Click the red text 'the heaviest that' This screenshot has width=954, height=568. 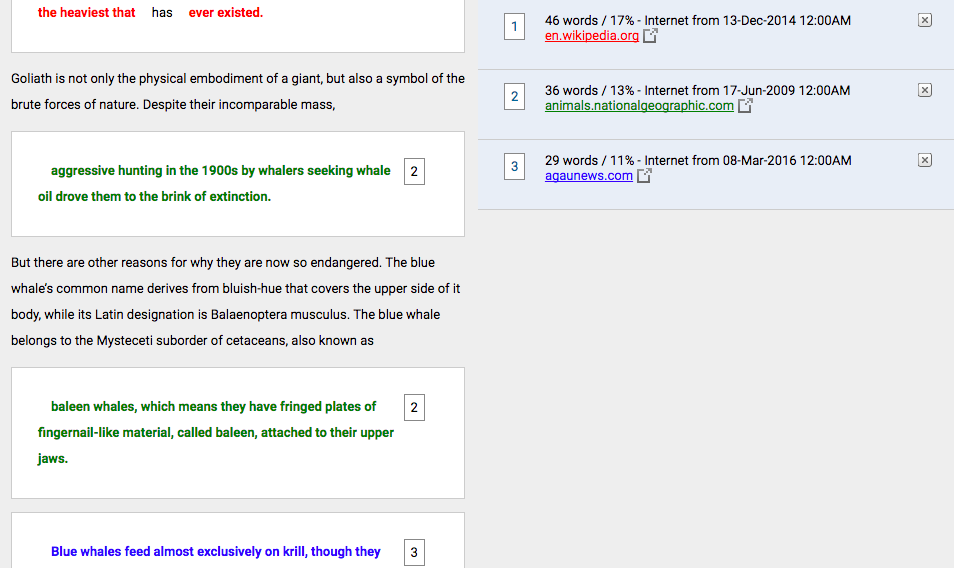pyautogui.click(x=86, y=13)
